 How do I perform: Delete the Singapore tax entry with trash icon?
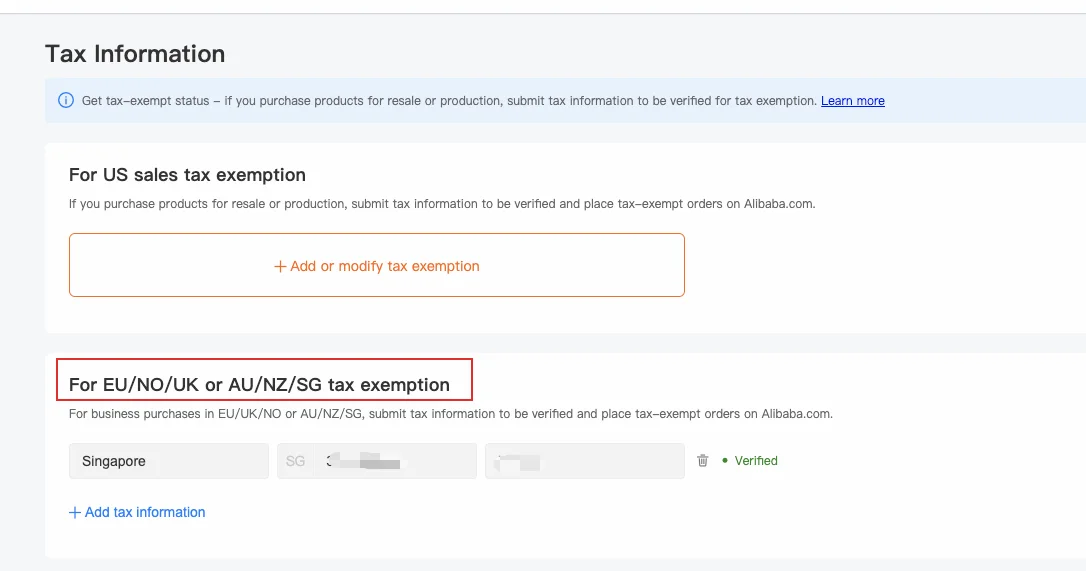point(703,461)
